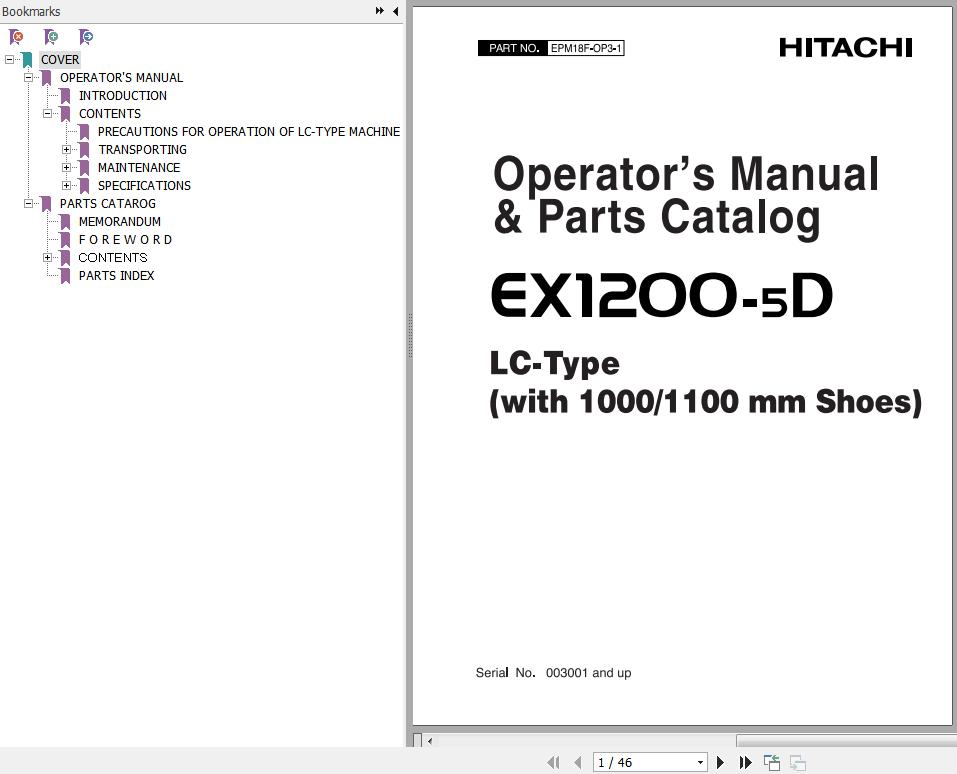957x774 pixels.
Task: Open the page number dropdown arrow
Action: pos(700,762)
